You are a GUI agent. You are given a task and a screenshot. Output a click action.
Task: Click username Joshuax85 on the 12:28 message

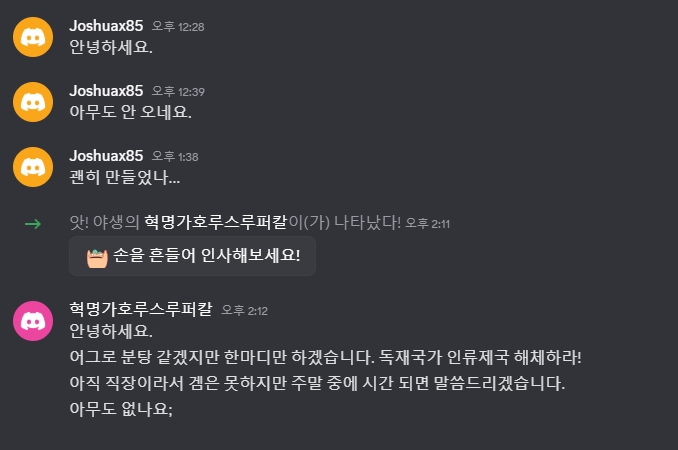click(106, 25)
